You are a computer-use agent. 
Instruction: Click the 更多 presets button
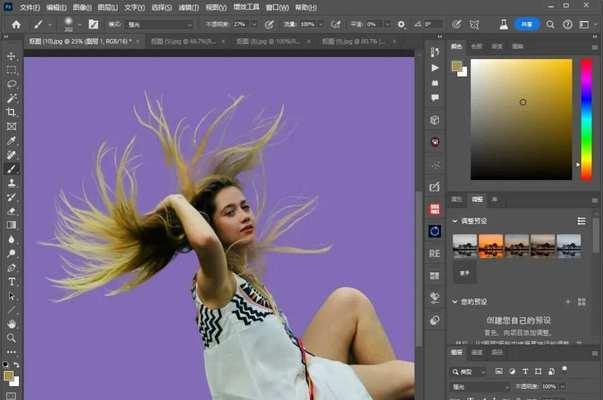465,273
